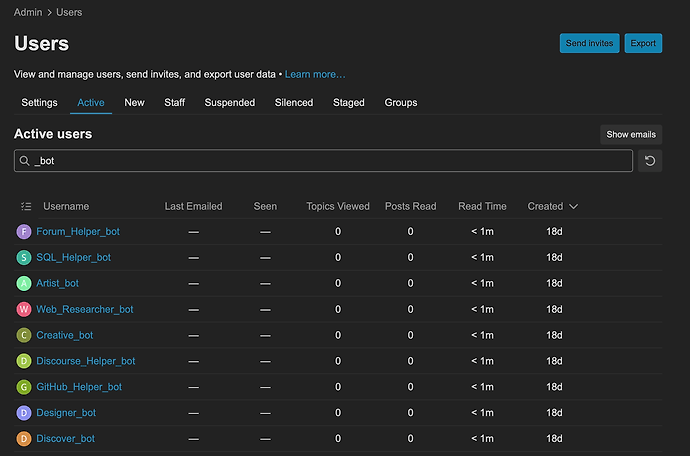Open Discourse_Helper_bot user link
The image size is (690, 456).
click(x=86, y=361)
